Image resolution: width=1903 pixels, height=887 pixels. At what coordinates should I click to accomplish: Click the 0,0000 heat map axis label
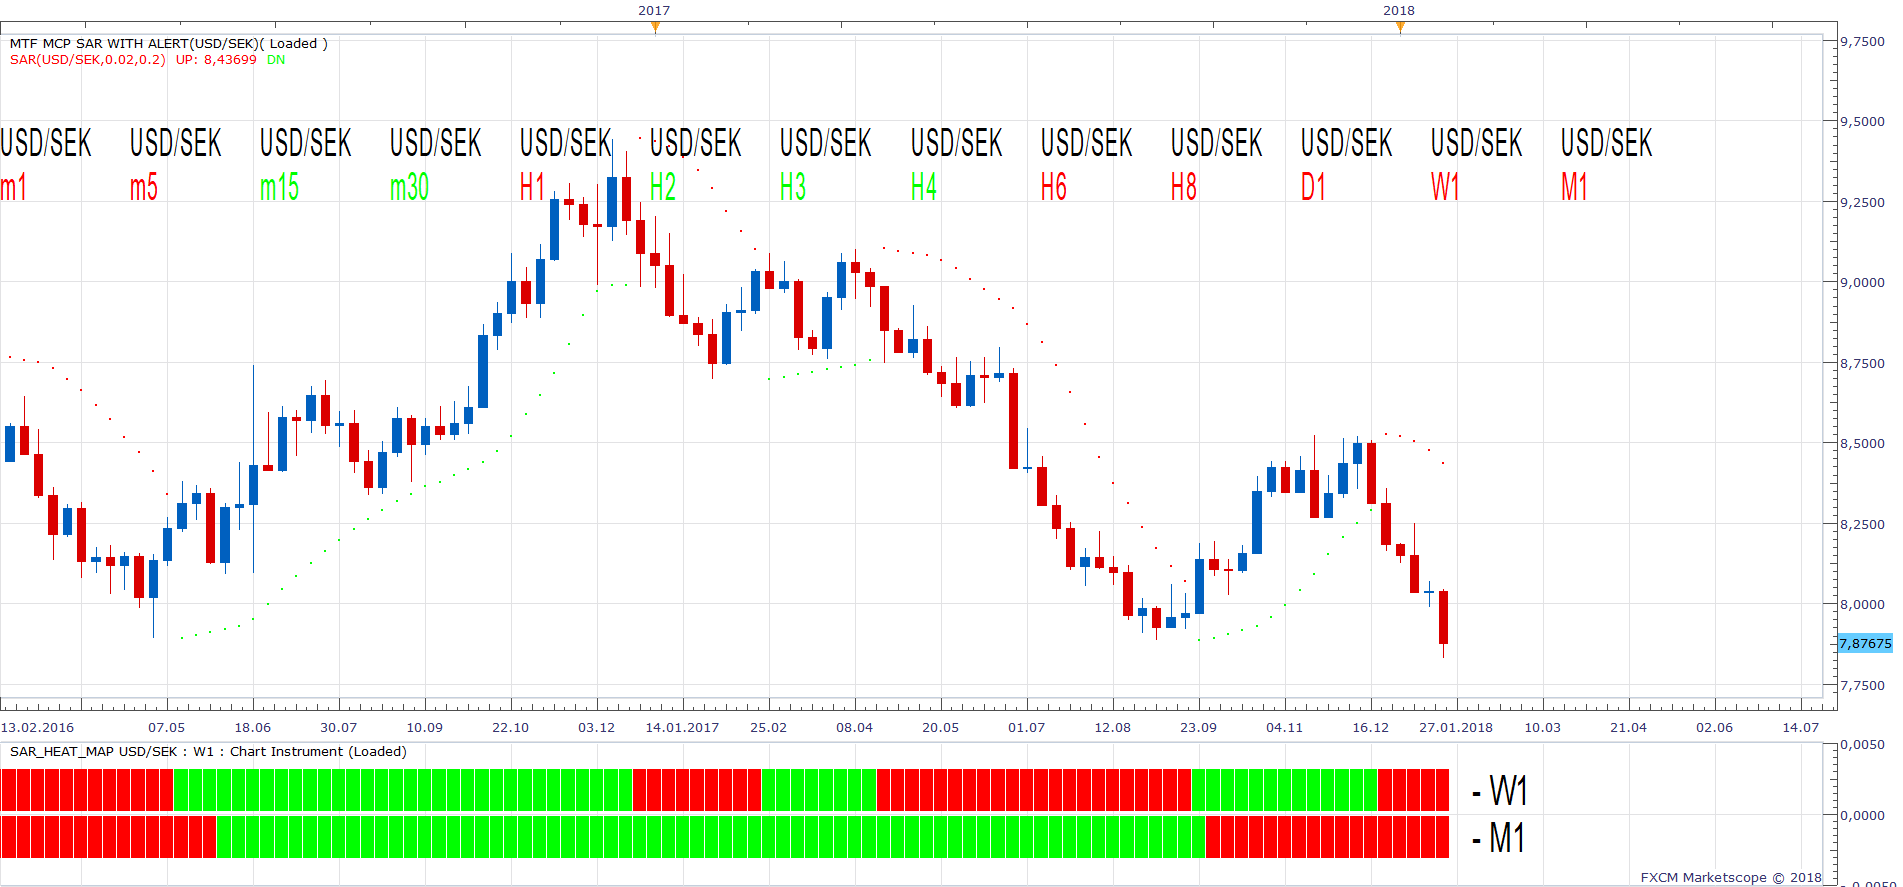pos(1863,815)
